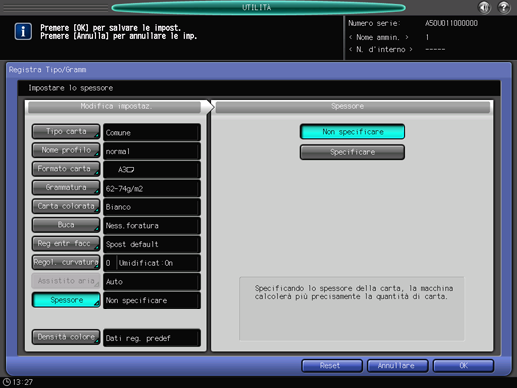Open the Densità colore setting
Viewport: 517px width, 388px height.
coord(66,337)
